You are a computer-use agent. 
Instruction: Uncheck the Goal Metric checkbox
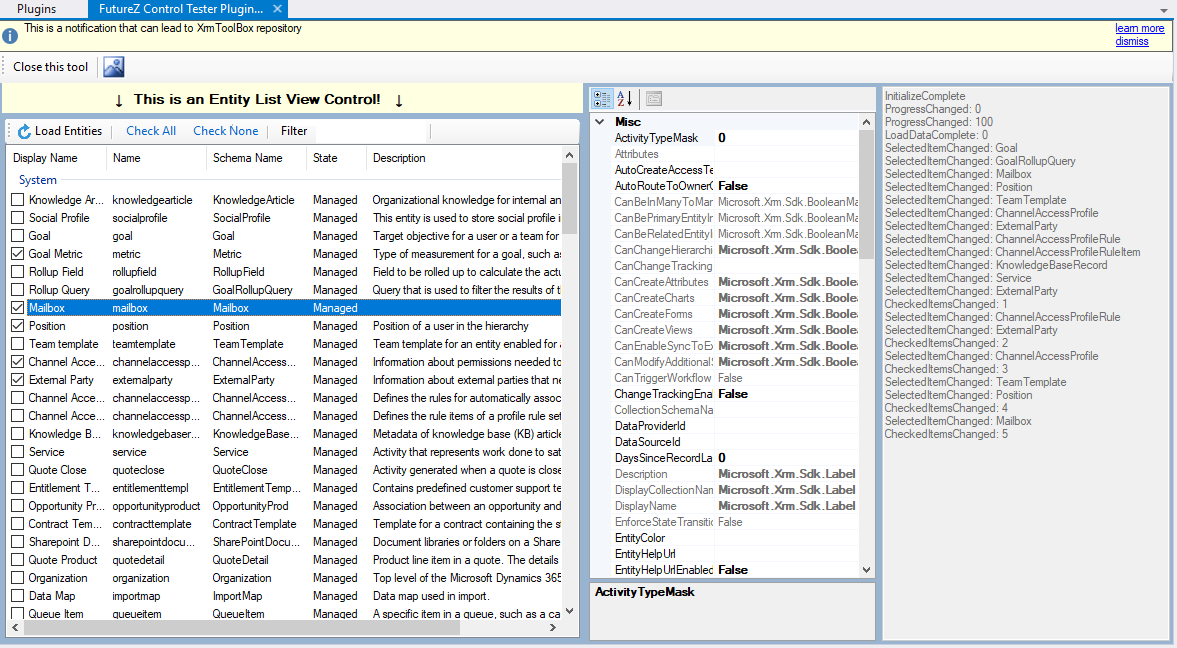tap(18, 254)
